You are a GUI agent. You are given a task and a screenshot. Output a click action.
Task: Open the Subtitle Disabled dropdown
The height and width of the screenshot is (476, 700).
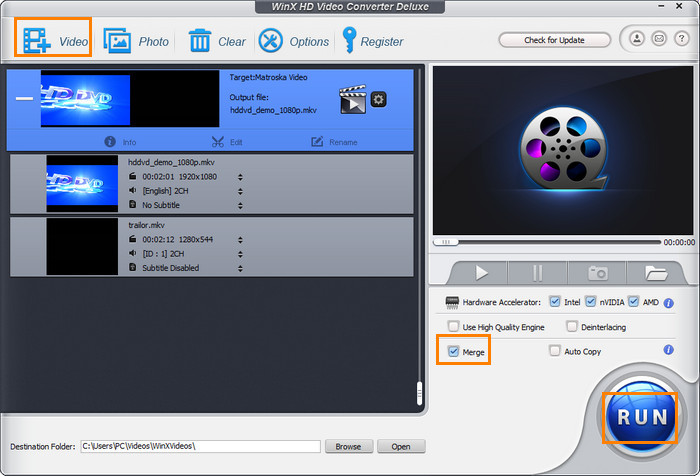(x=240, y=269)
